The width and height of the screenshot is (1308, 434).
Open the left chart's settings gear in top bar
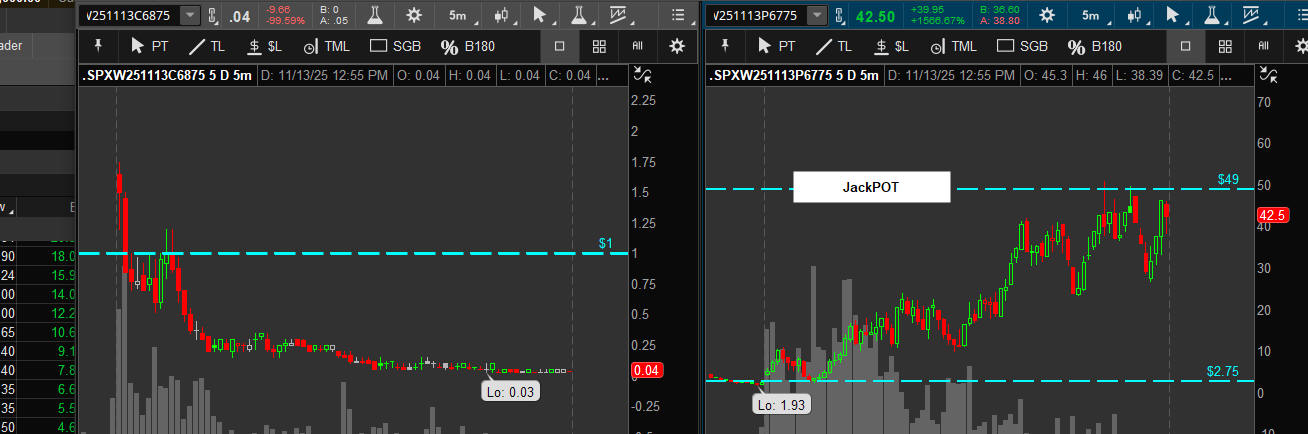click(x=412, y=15)
